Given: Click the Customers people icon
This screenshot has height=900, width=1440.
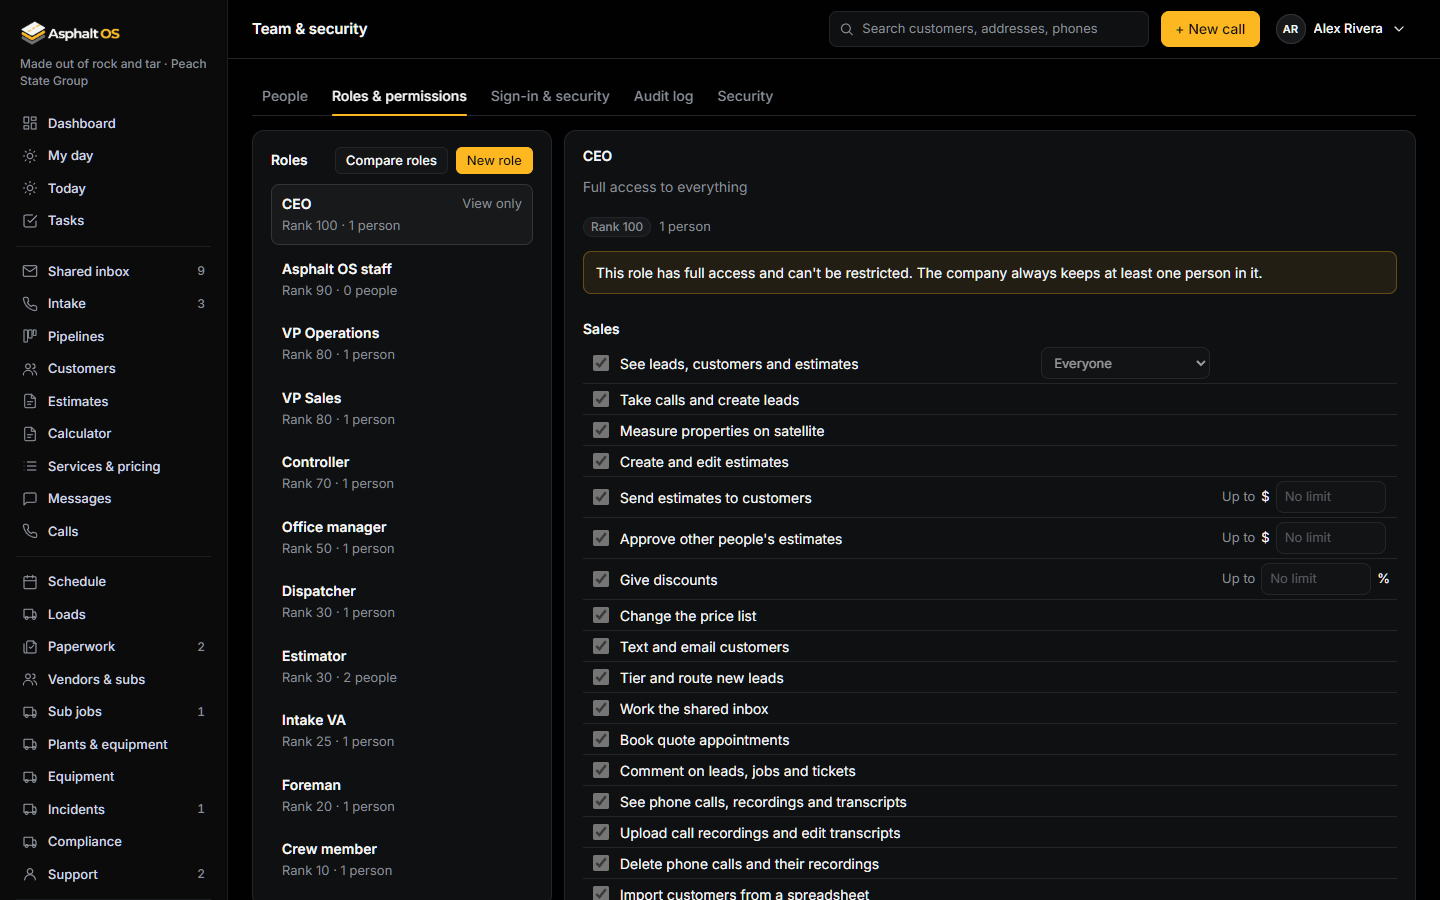Looking at the screenshot, I should 30,369.
